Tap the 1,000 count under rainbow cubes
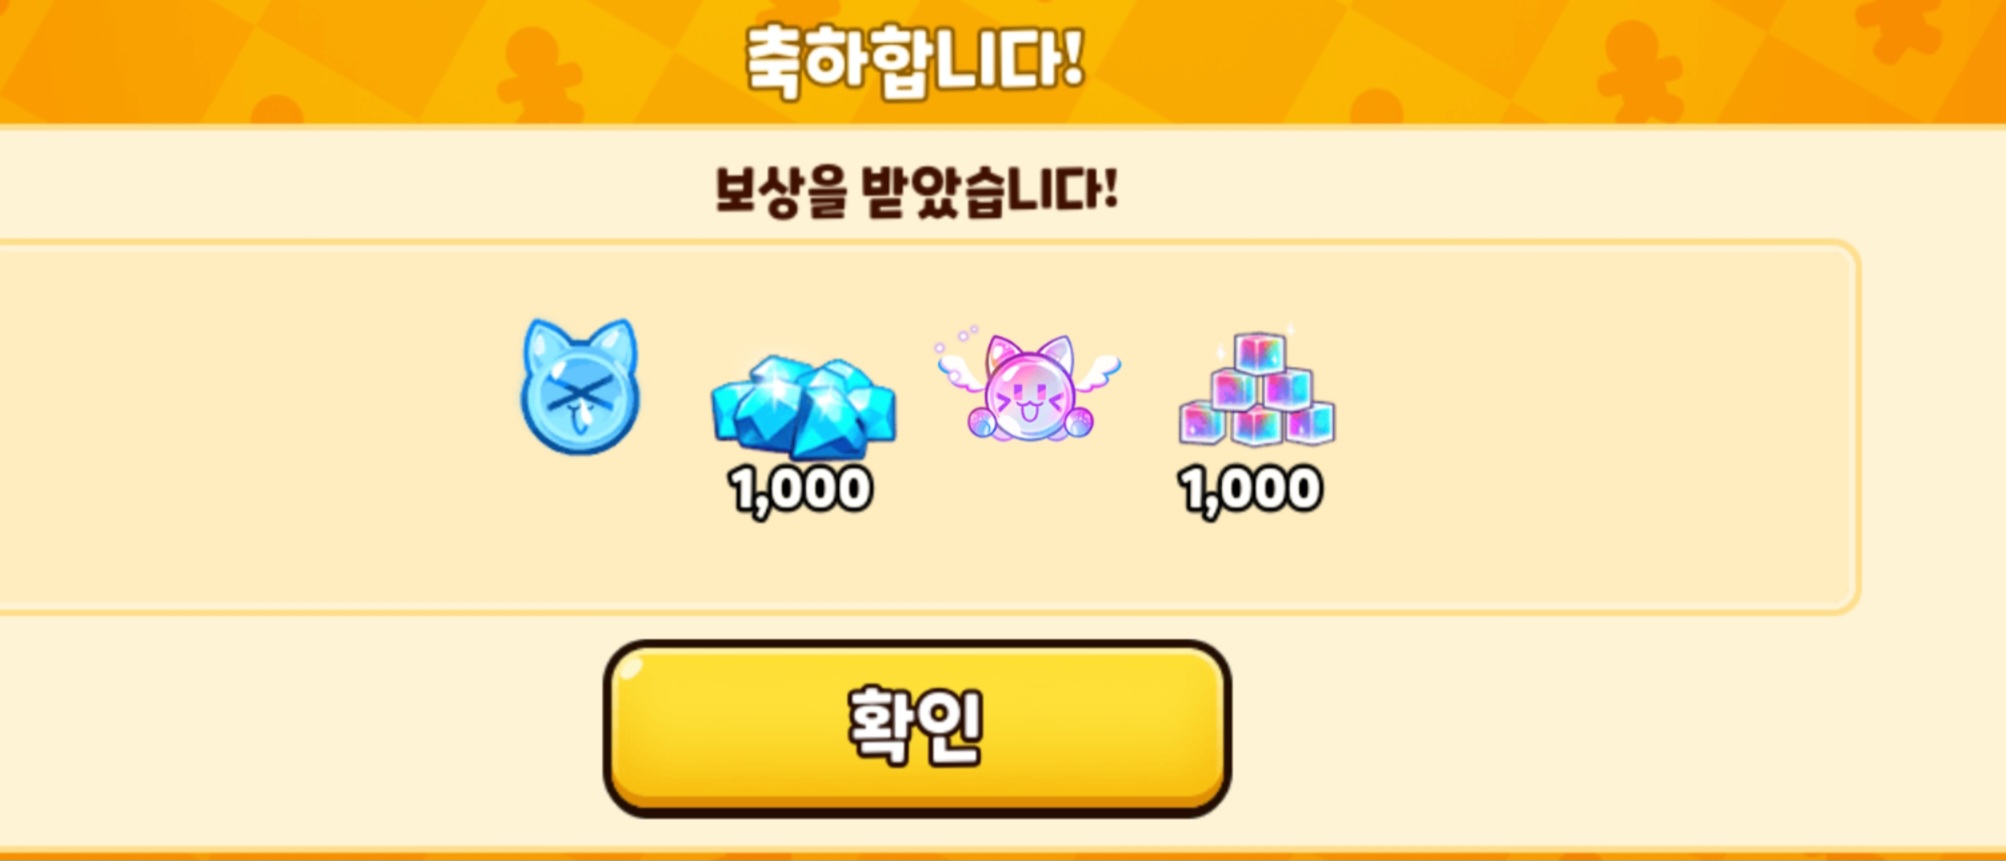The image size is (2006, 861). point(1251,491)
